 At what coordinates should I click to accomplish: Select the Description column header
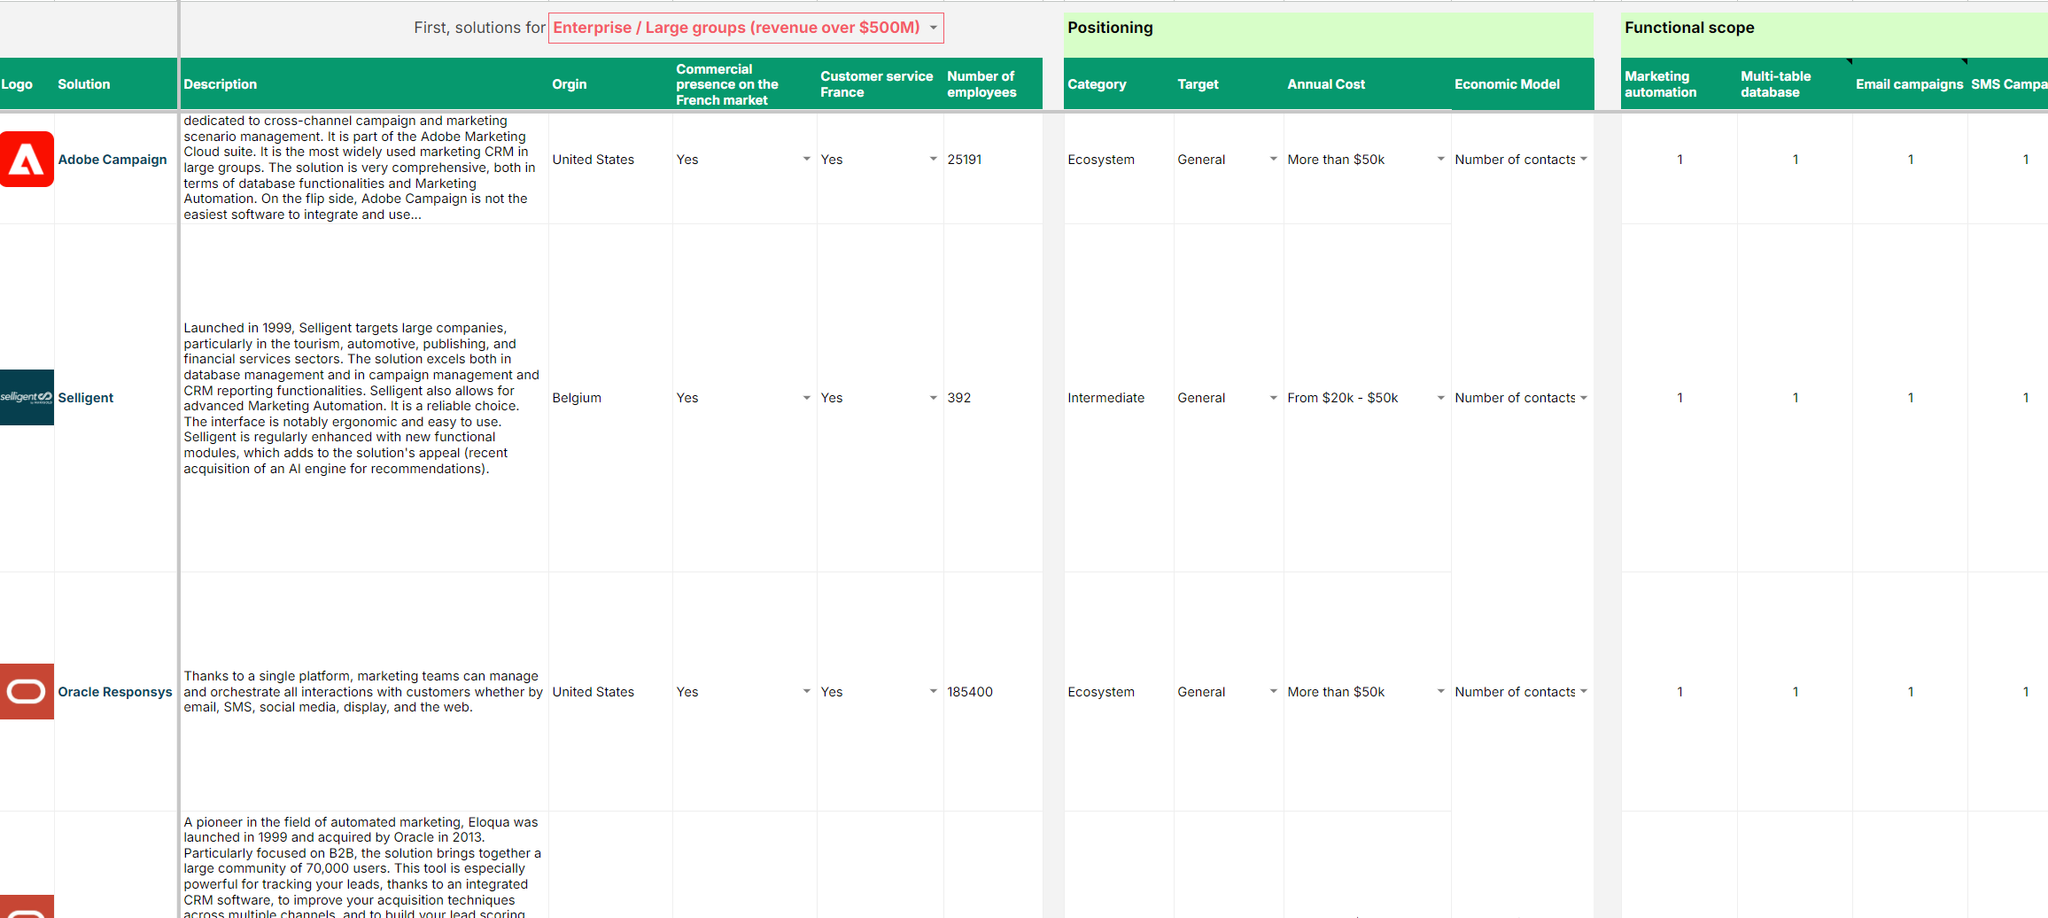pos(364,84)
